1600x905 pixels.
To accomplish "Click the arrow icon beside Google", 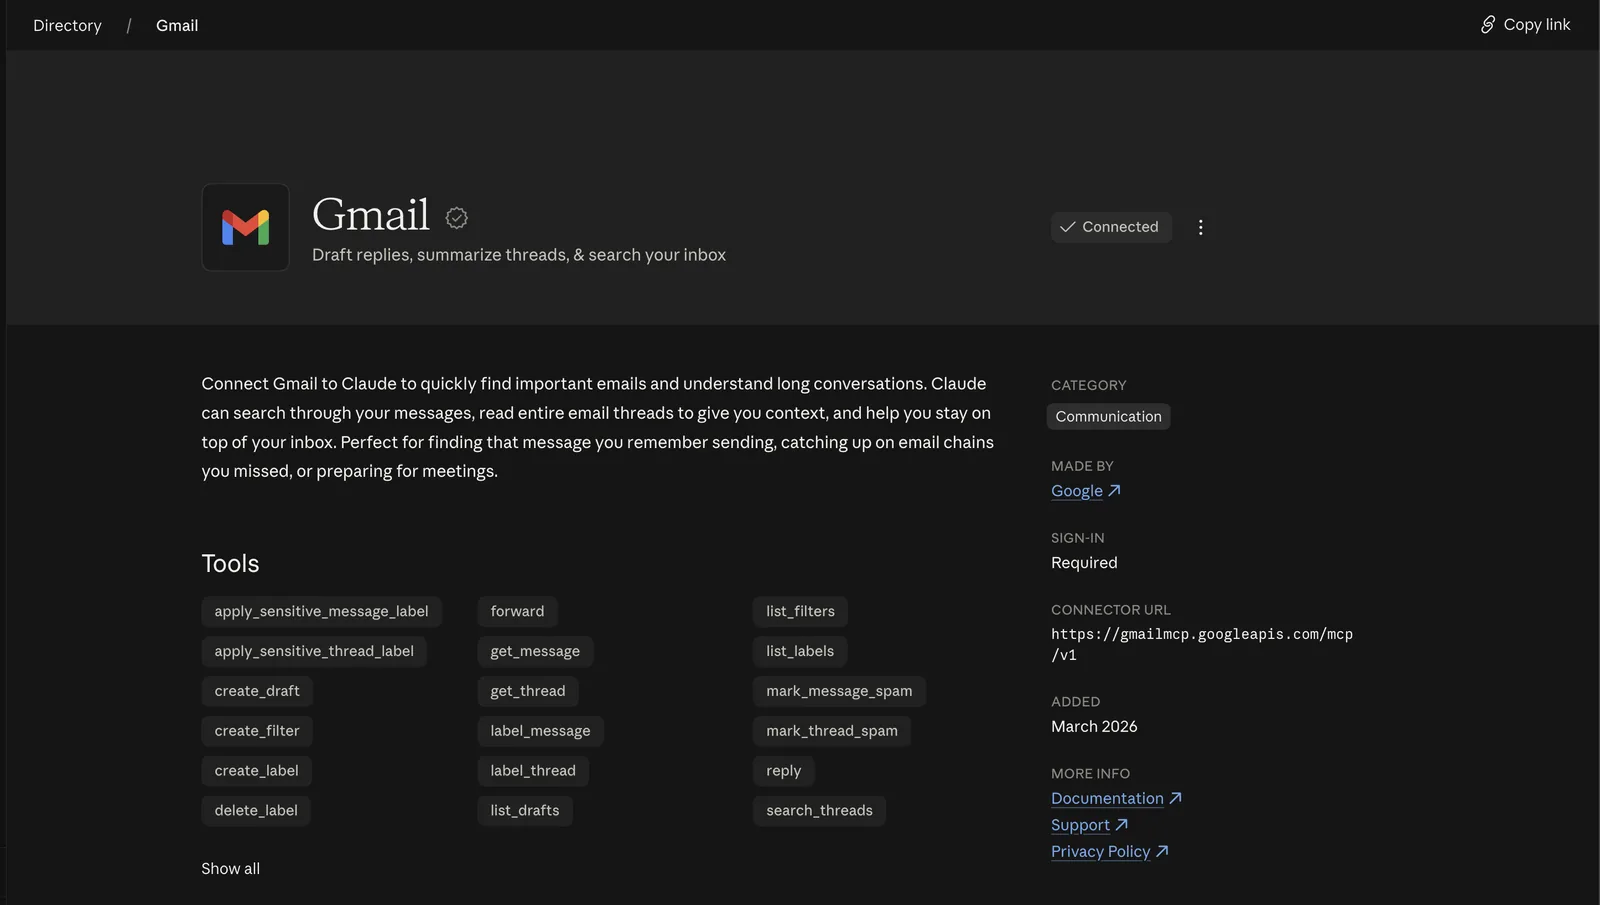I will (1114, 490).
